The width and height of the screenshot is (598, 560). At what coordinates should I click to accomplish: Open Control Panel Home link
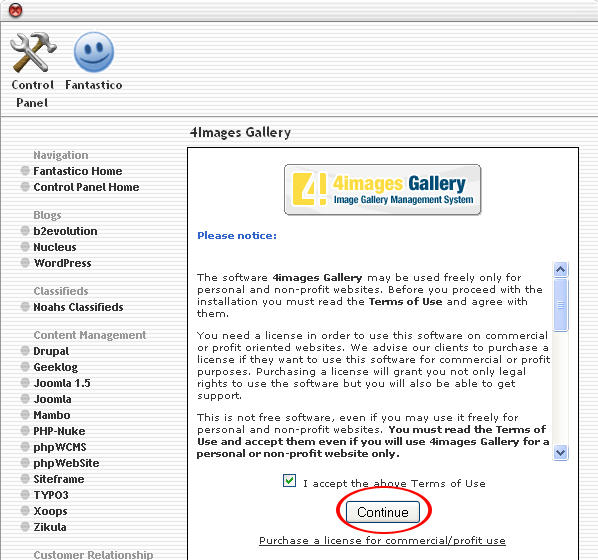pyautogui.click(x=86, y=187)
